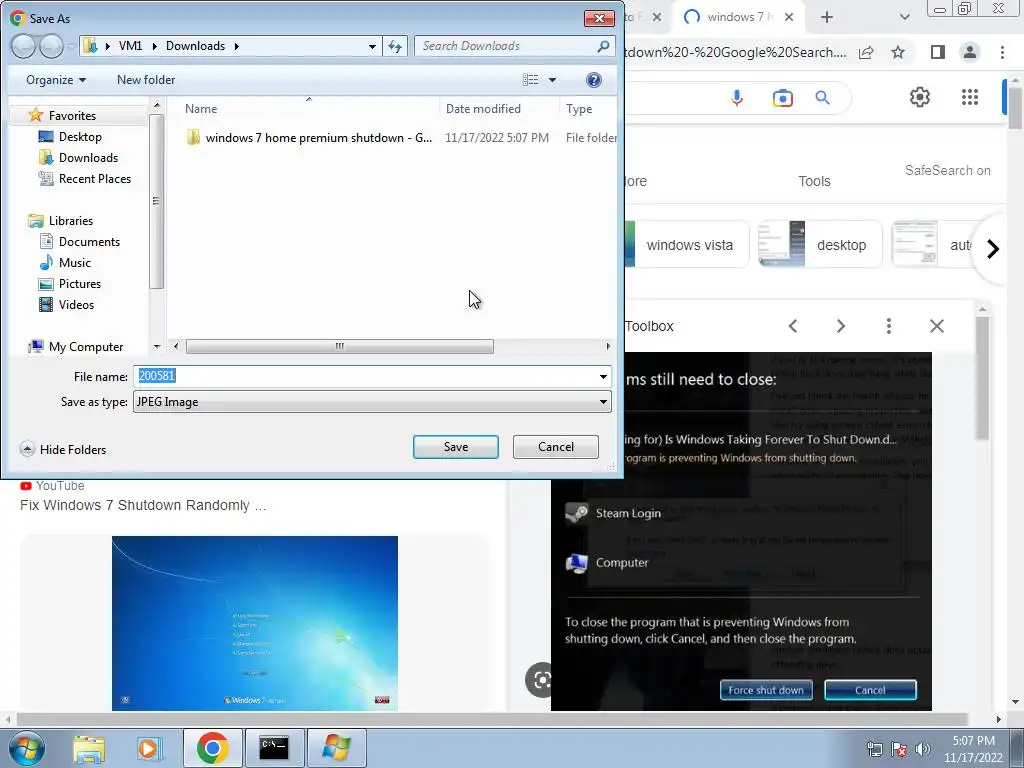Sort files by Date modified column
1024x768 pixels.
483,109
